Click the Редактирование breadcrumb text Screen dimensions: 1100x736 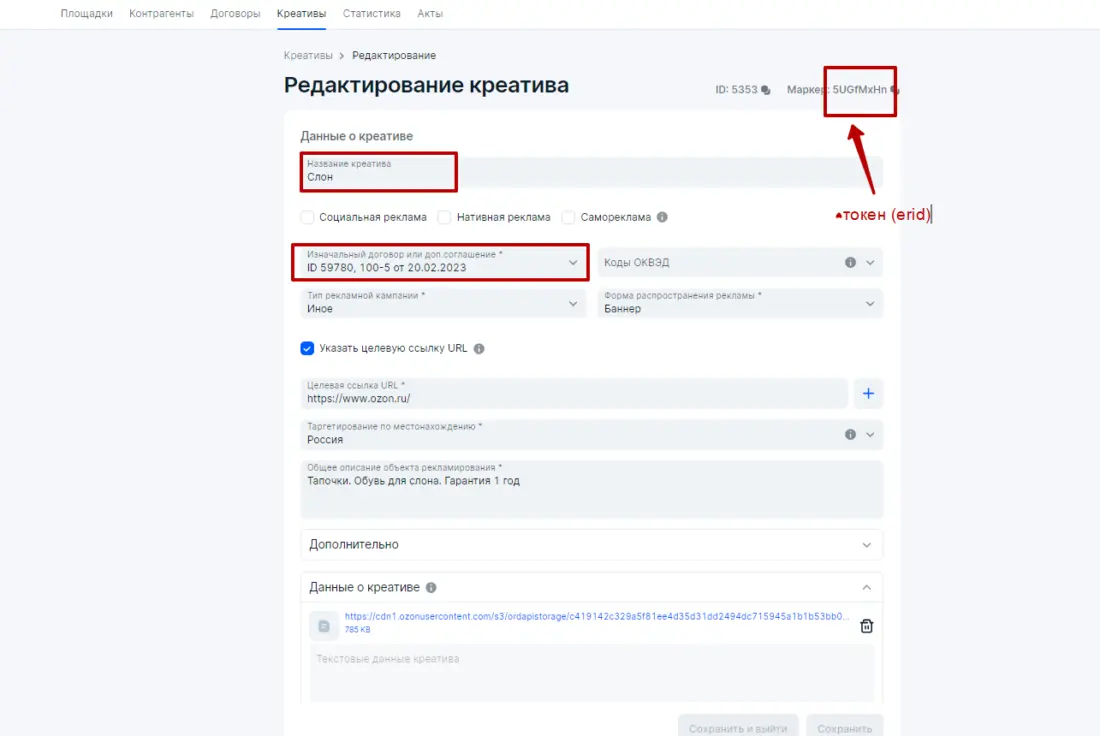pyautogui.click(x=394, y=55)
